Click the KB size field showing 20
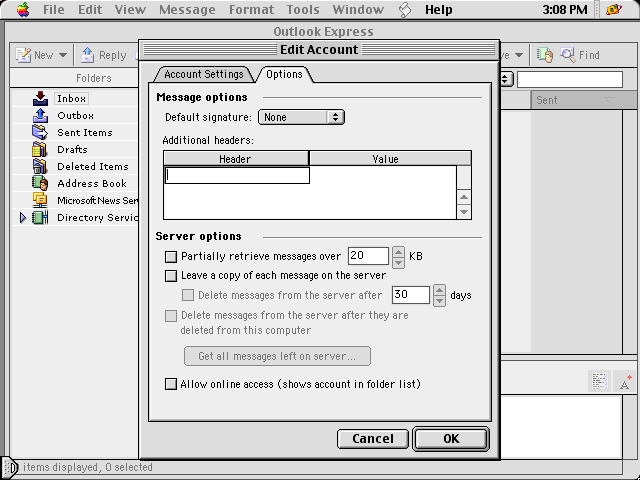 click(368, 256)
